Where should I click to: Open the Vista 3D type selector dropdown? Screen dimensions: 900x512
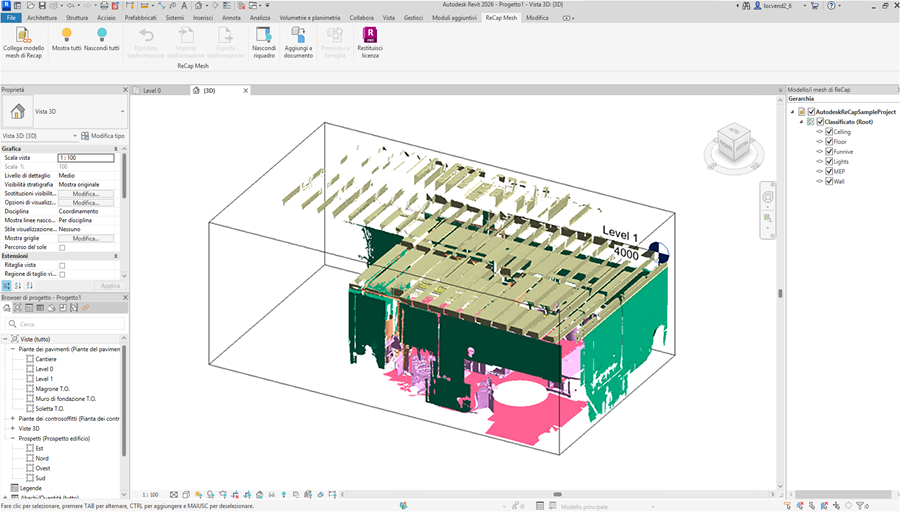122,112
